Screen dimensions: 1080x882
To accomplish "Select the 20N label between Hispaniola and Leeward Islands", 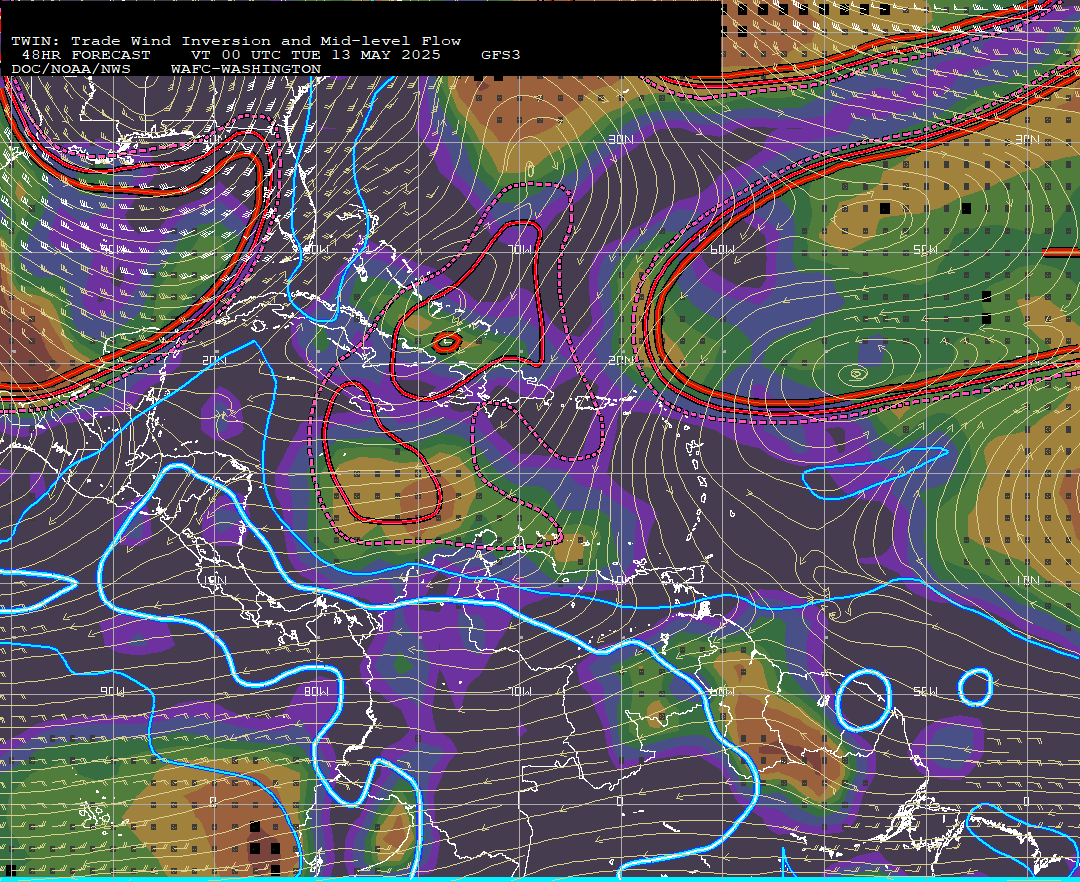I will (x=621, y=360).
